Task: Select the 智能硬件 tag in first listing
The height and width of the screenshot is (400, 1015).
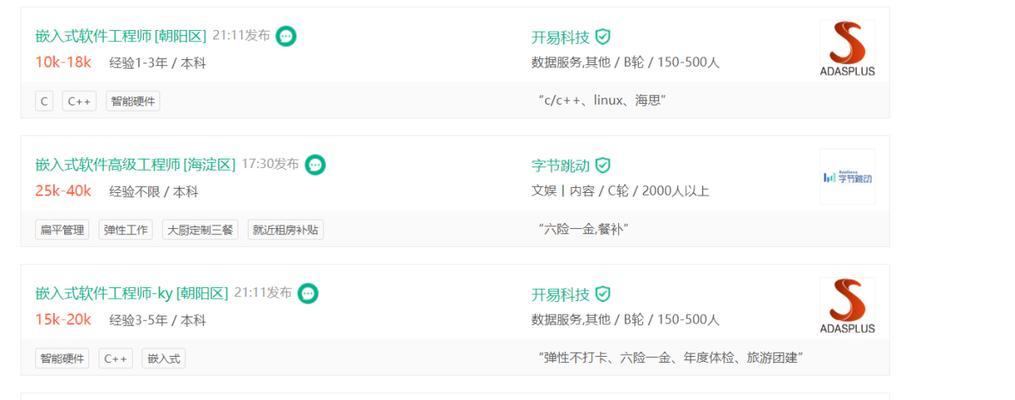Action: click(133, 101)
